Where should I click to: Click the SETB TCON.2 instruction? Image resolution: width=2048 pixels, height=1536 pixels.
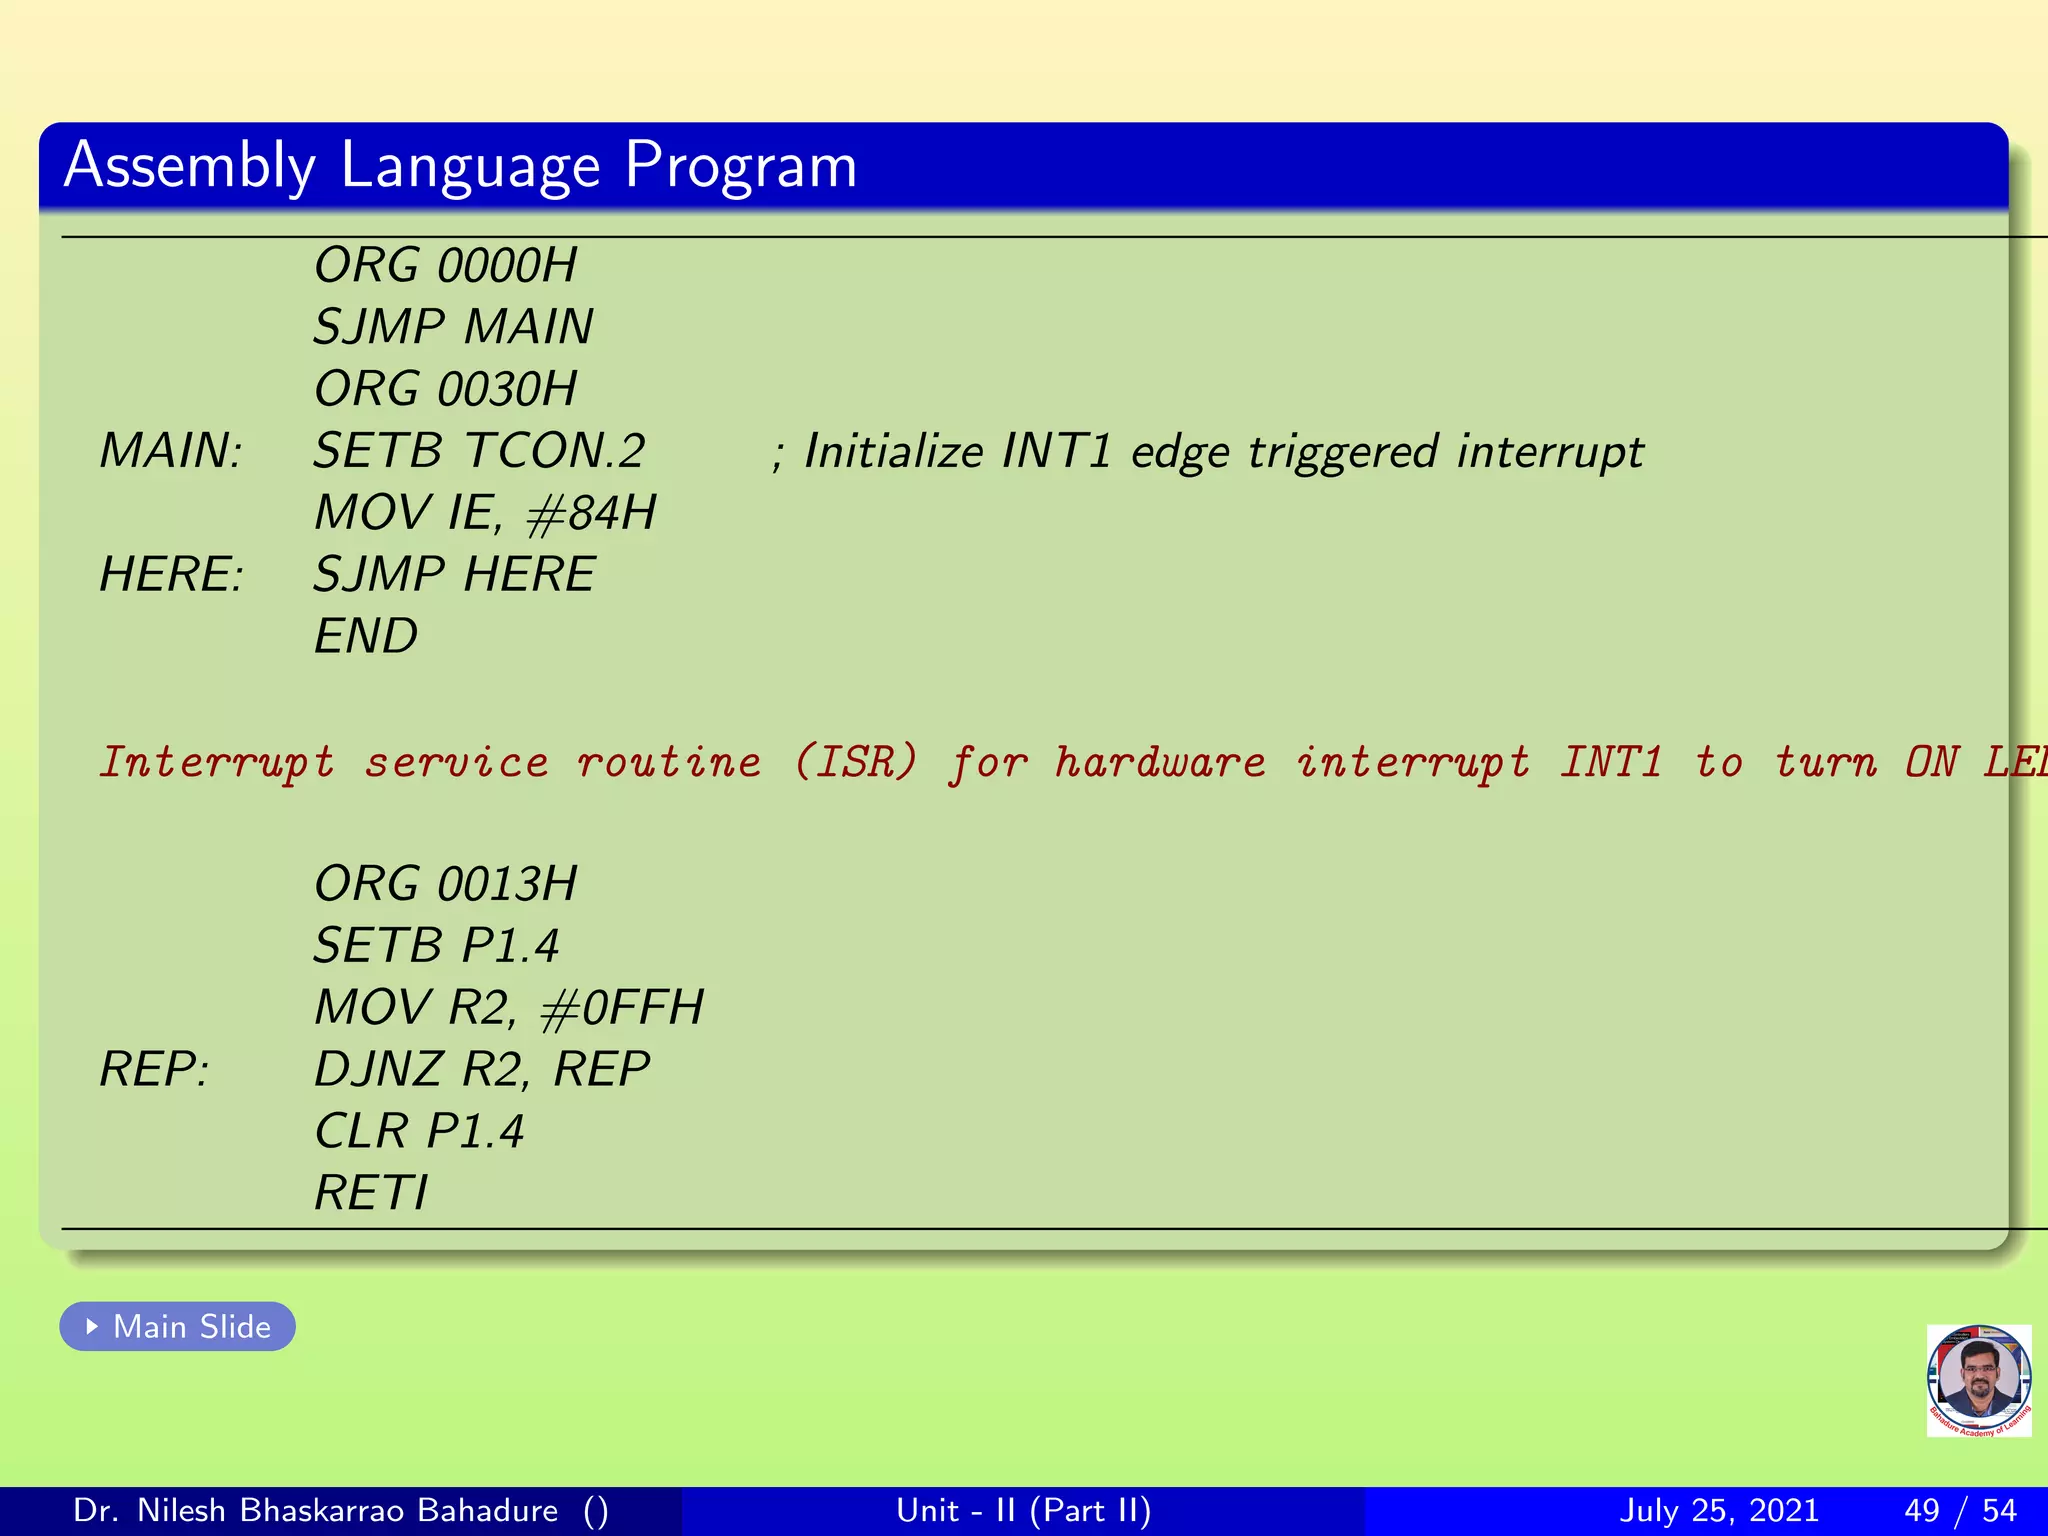479,451
